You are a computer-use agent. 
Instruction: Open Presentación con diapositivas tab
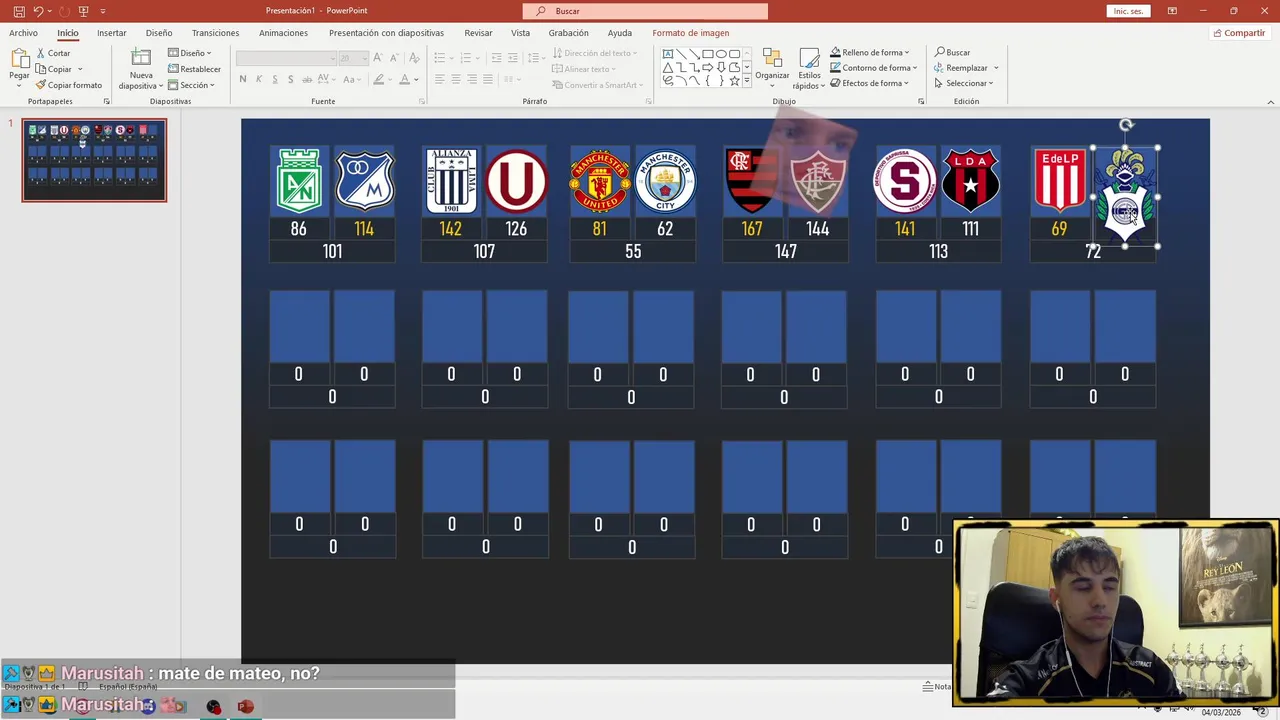[386, 33]
